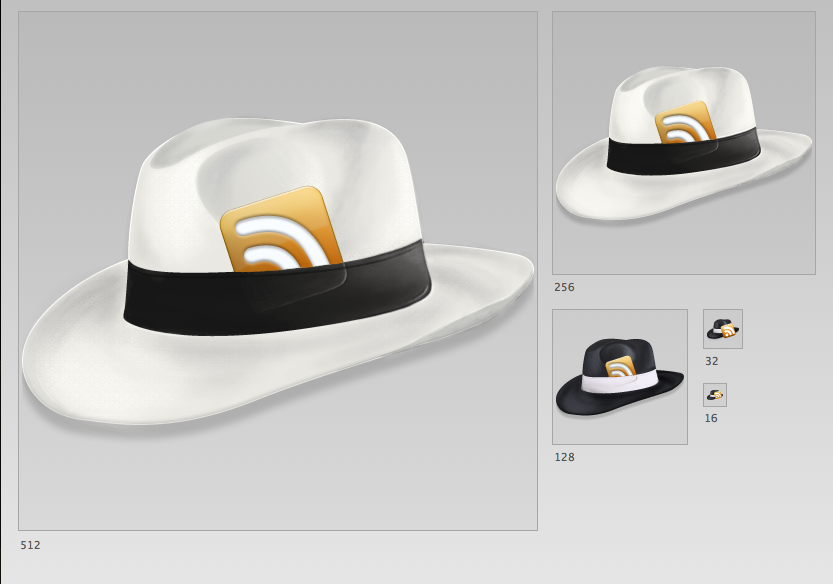Image resolution: width=833 pixels, height=584 pixels.
Task: Select the tiny 16-pixel fedora icon
Action: pos(714,394)
